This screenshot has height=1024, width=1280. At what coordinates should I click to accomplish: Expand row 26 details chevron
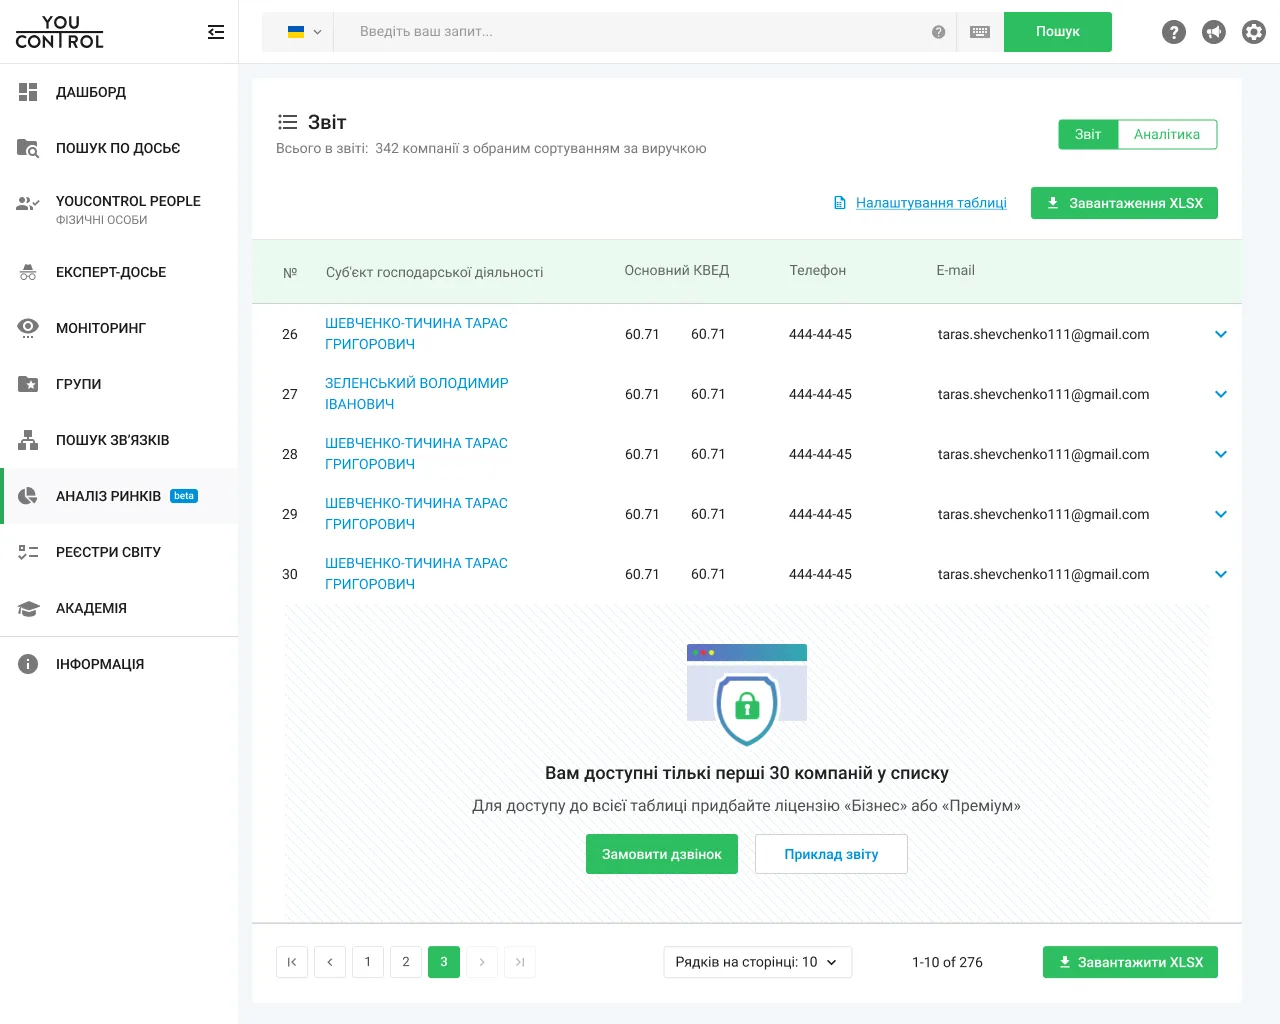coord(1221,334)
